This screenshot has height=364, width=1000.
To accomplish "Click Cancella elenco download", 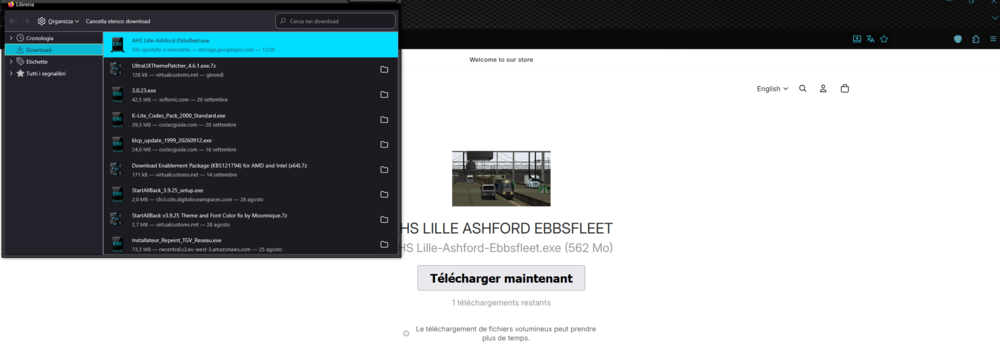I will (118, 21).
